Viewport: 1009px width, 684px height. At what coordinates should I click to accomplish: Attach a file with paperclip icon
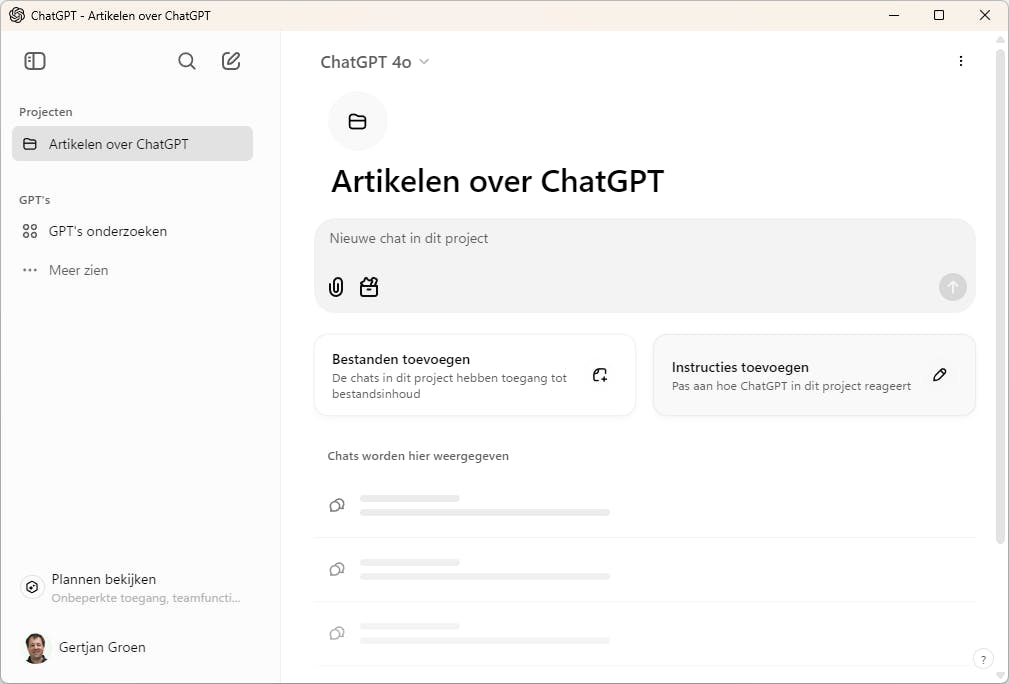click(336, 288)
